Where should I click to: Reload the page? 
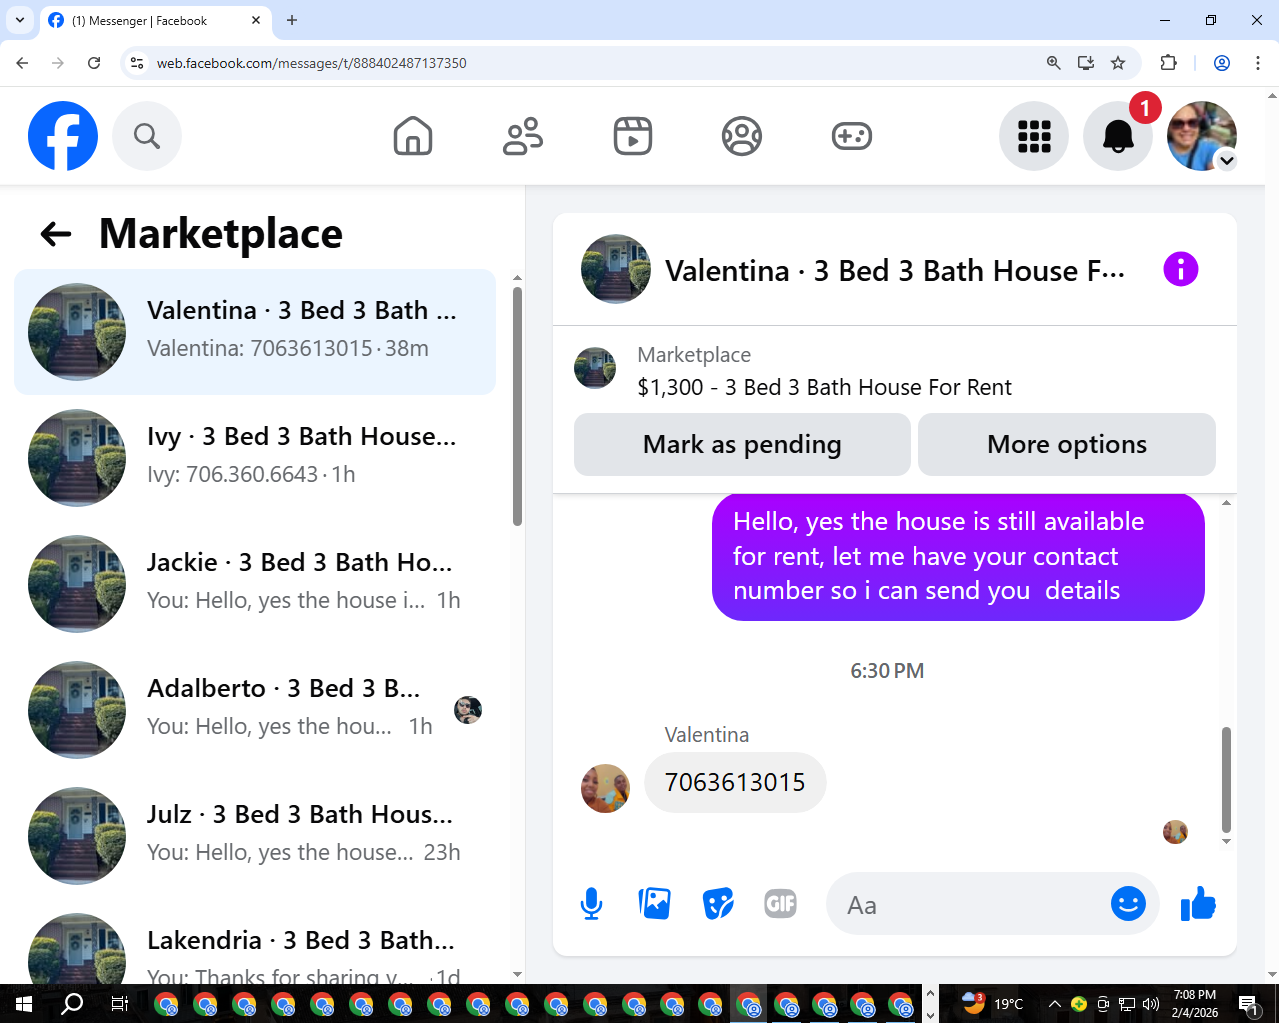[x=94, y=63]
